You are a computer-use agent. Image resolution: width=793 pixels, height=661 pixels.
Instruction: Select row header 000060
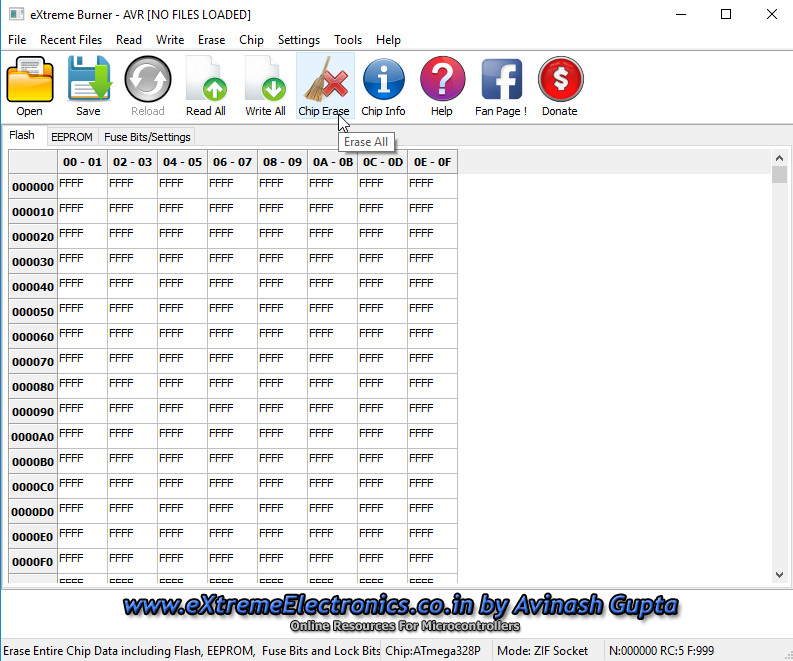pos(33,337)
